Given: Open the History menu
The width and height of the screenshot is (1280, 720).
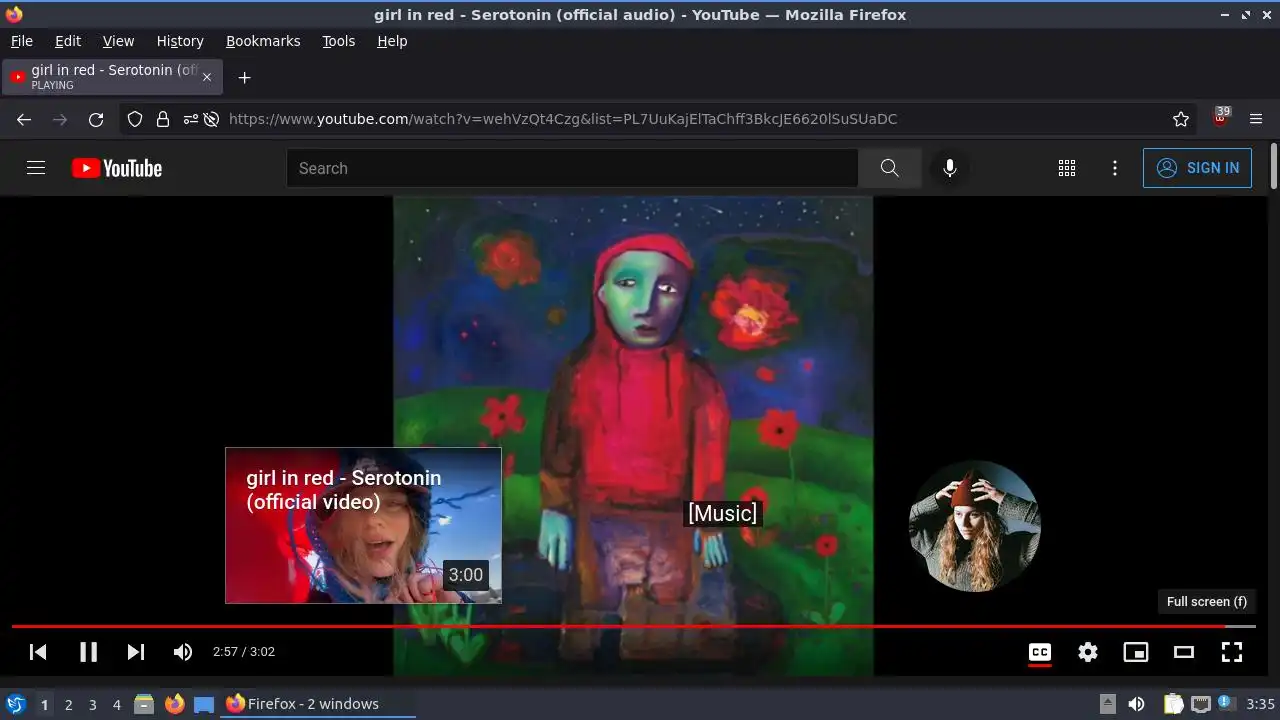Looking at the screenshot, I should coord(180,41).
